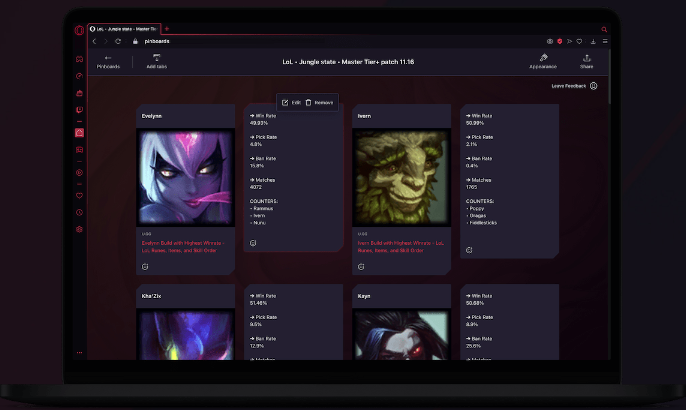Viewport: 686px width, 410px height.
Task: Click the red ad blocker shield icon
Action: (x=560, y=41)
